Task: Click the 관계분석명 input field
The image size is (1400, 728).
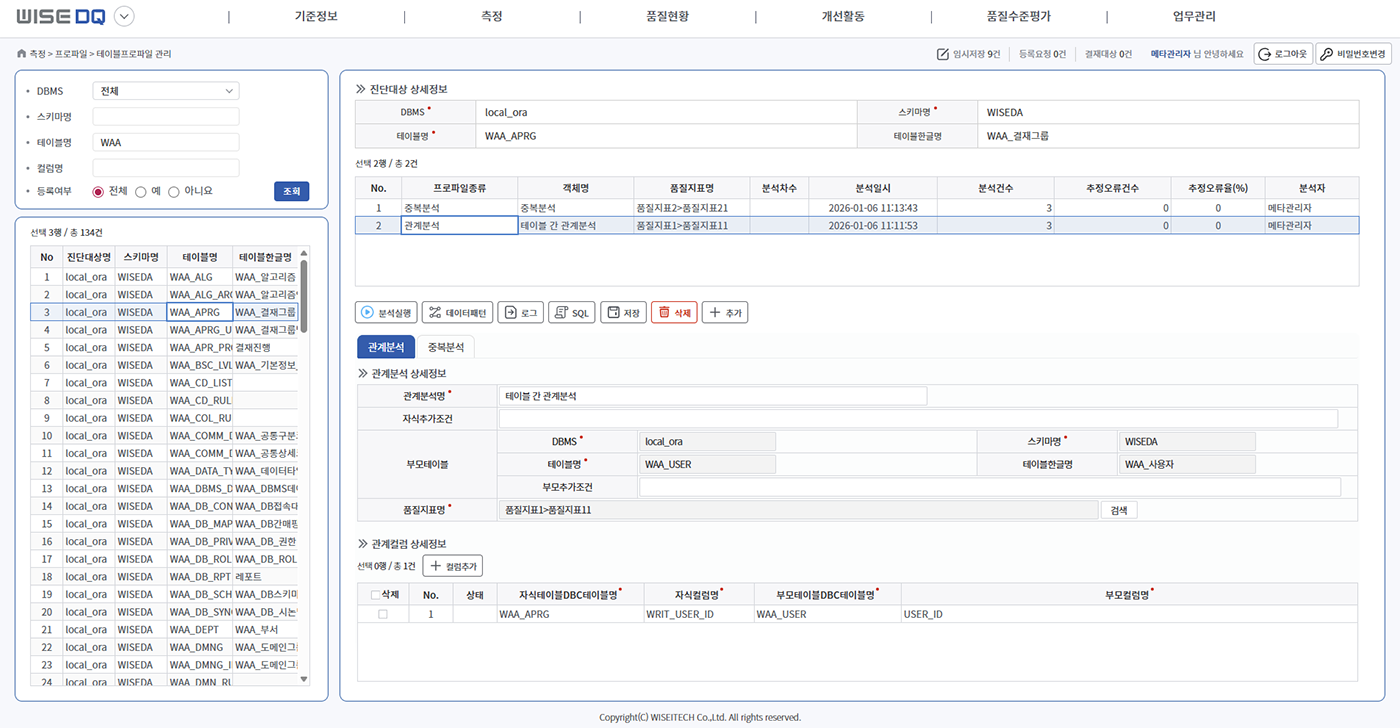Action: [713, 396]
